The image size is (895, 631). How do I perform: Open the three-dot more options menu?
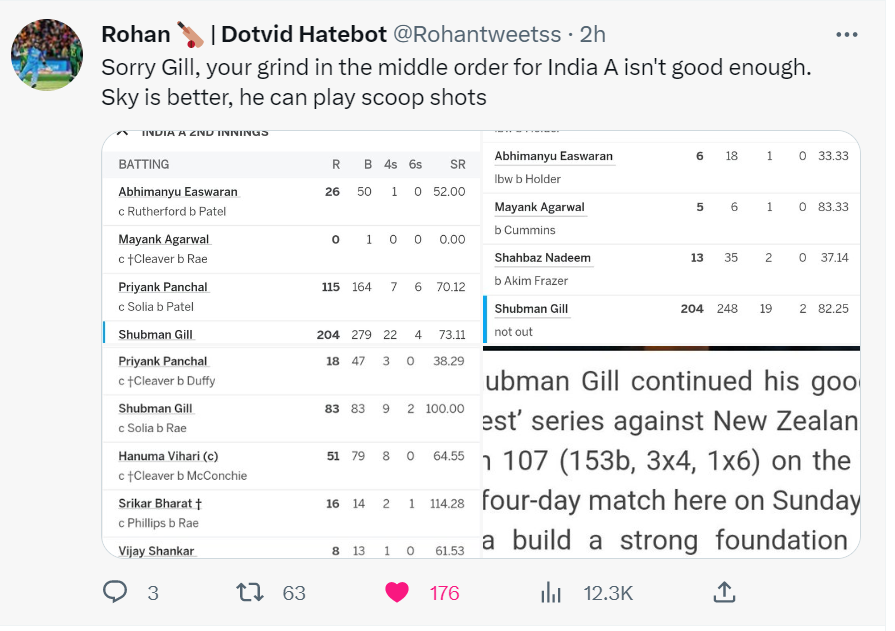pos(847,35)
